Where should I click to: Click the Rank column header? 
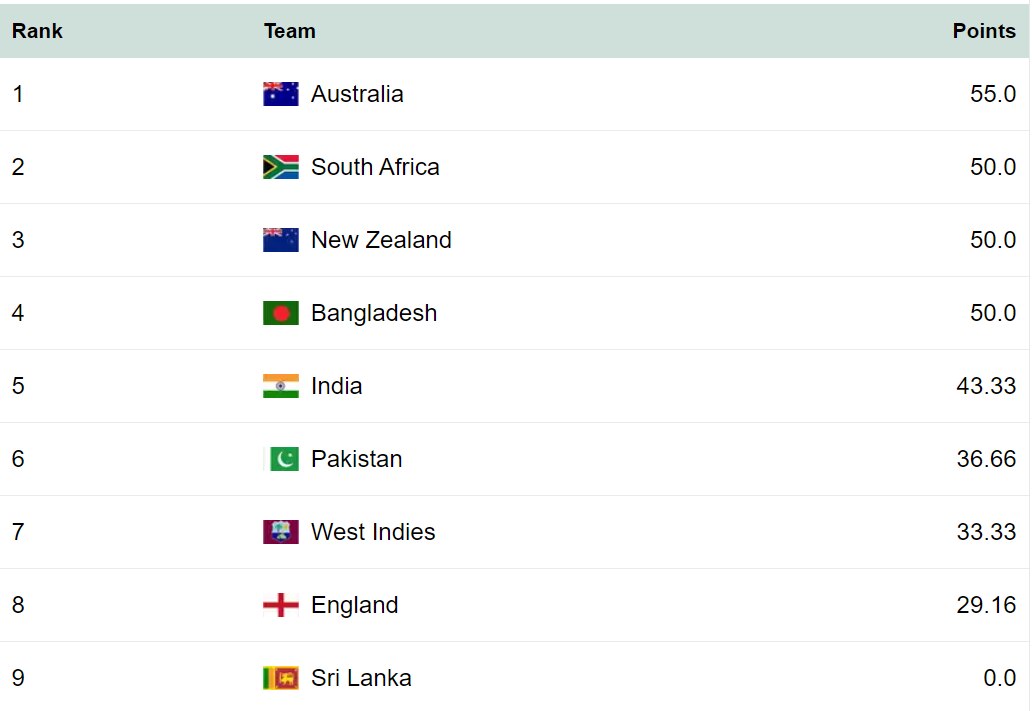coord(37,31)
